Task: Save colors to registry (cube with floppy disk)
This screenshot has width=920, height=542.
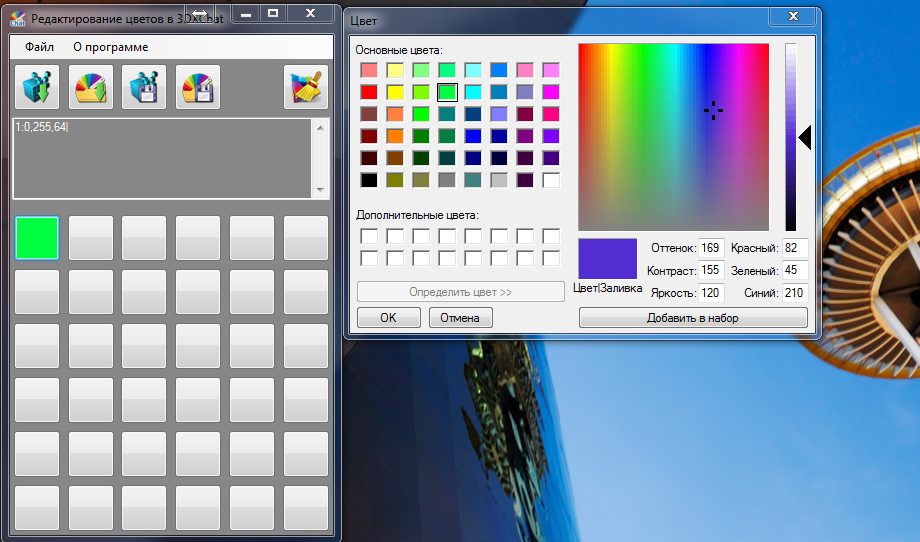Action: (x=144, y=87)
